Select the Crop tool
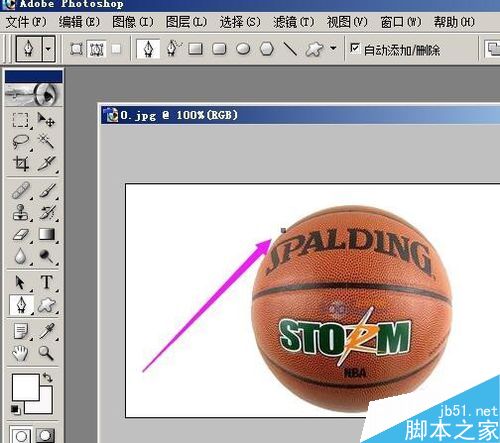Viewport: 500px width, 443px height. pos(21,164)
